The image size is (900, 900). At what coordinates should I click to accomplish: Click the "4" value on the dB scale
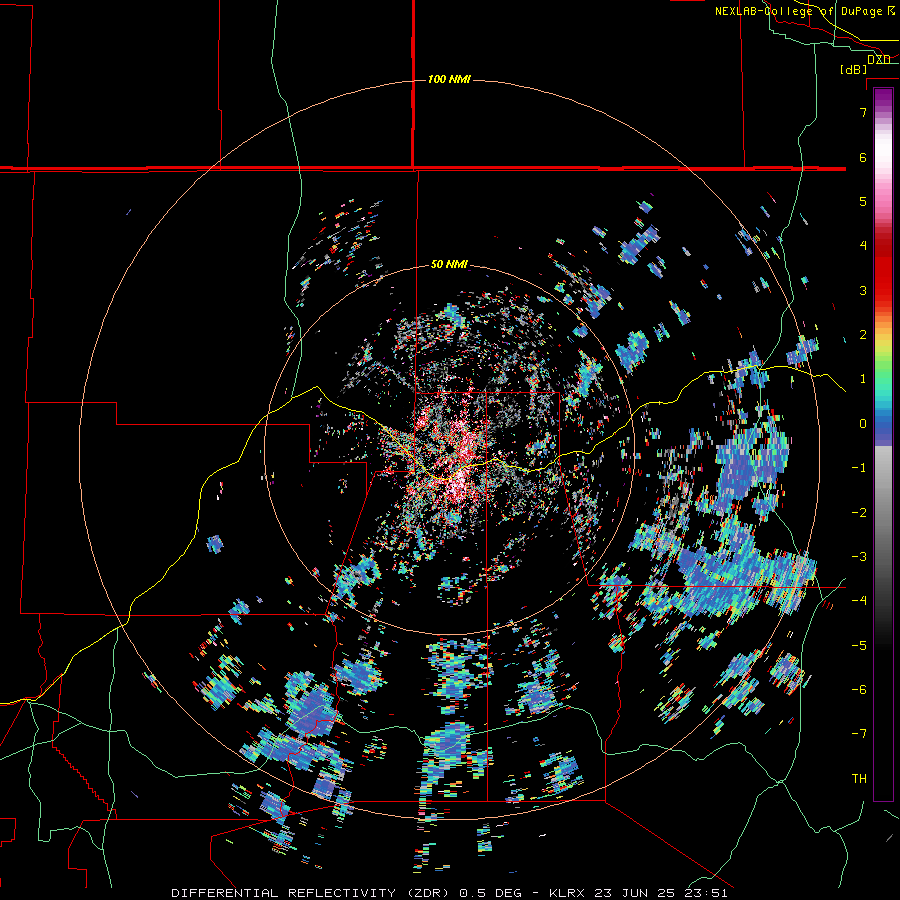point(863,246)
